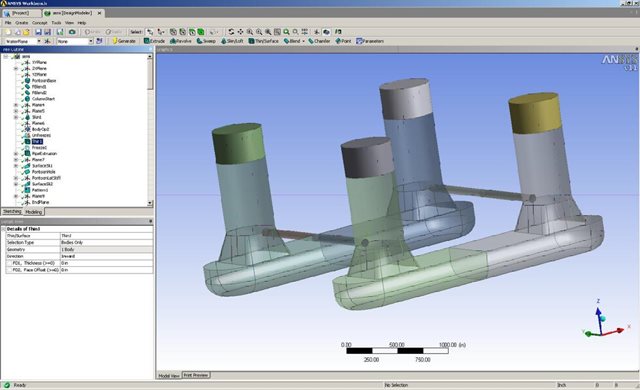Open the Blend dropdown arrow
Image resolution: width=640 pixels, height=390 pixels.
click(x=303, y=41)
